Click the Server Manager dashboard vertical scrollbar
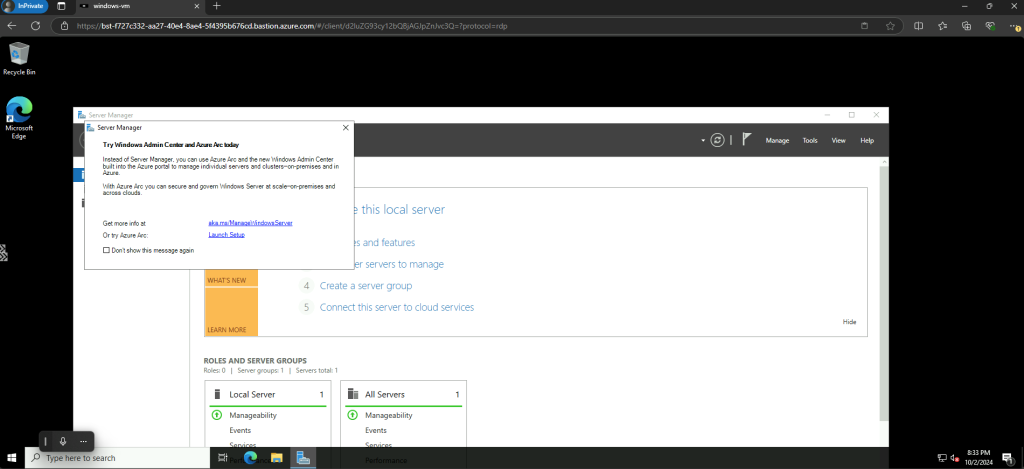Viewport: 1024px width, 469px height. [884, 294]
